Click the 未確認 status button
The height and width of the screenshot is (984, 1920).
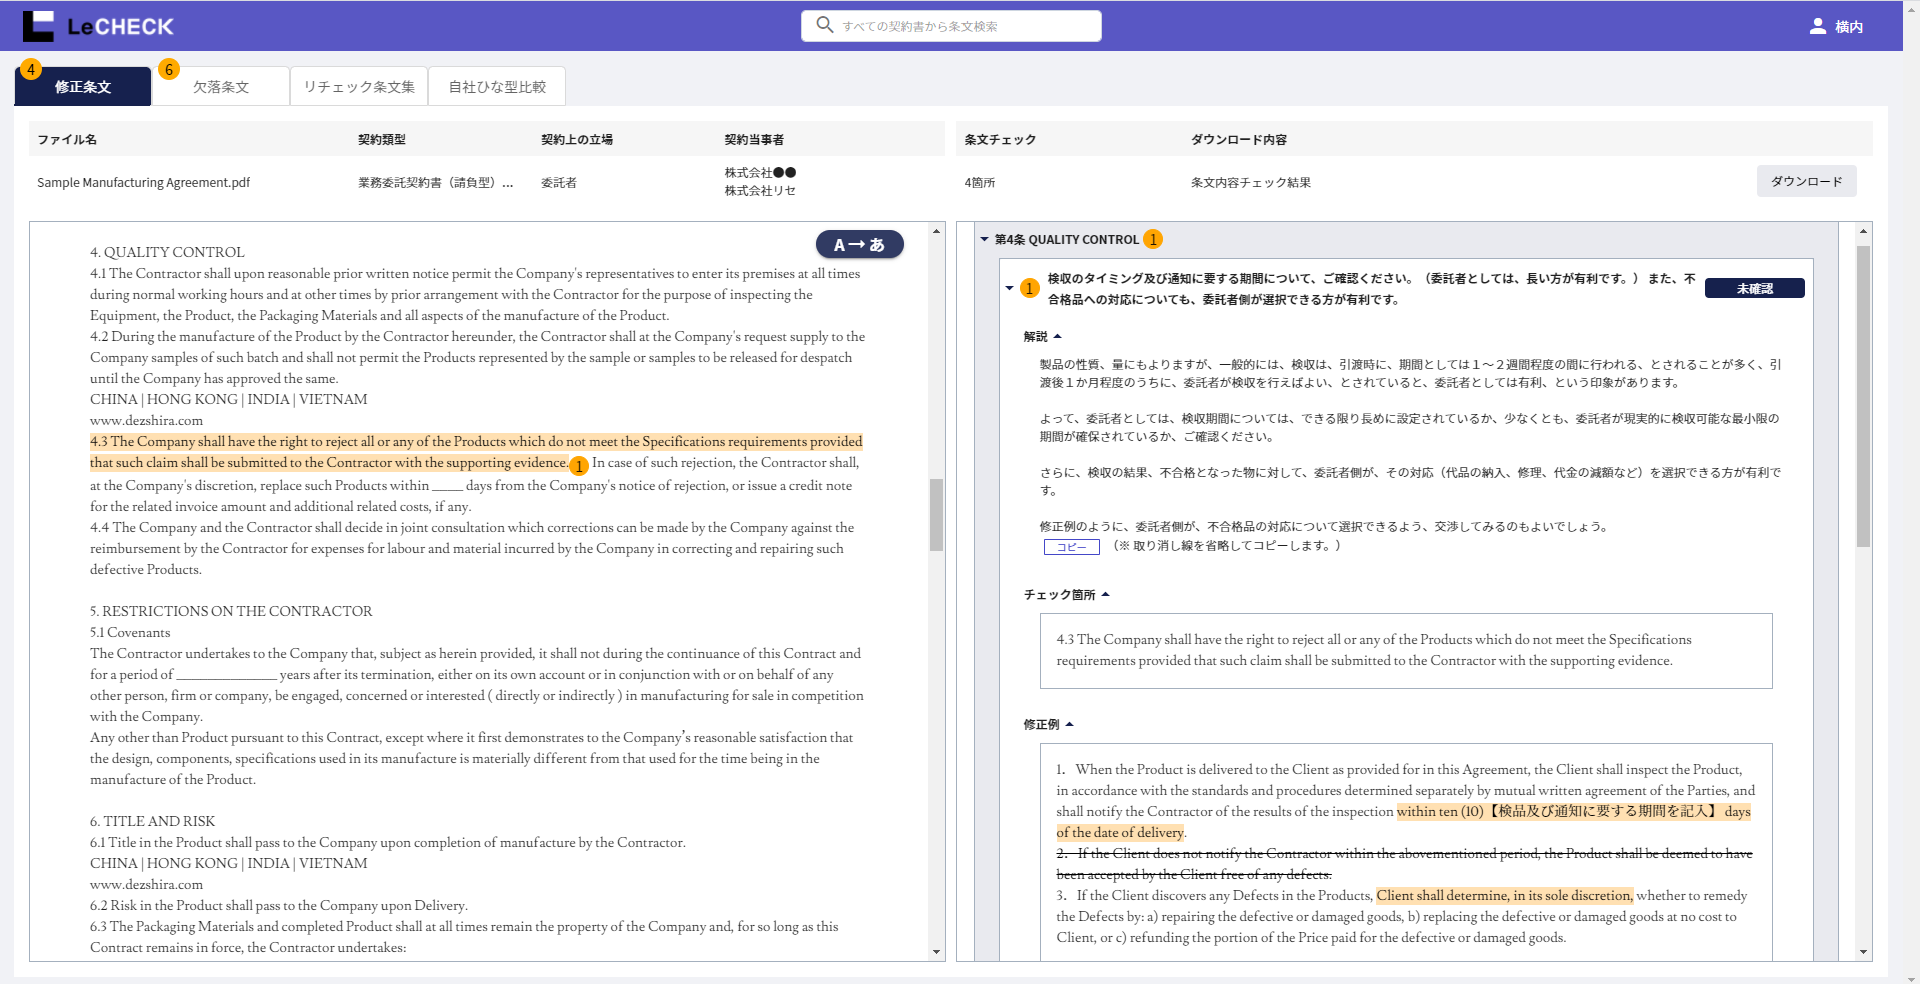(1754, 288)
